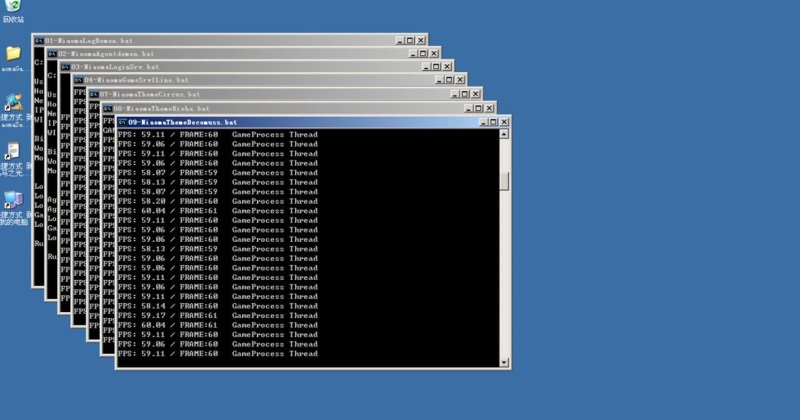Viewport: 800px width, 420px height.
Task: Click system menu icon of 02-NiaomaAgentdemon.bat window
Action: coord(51,53)
